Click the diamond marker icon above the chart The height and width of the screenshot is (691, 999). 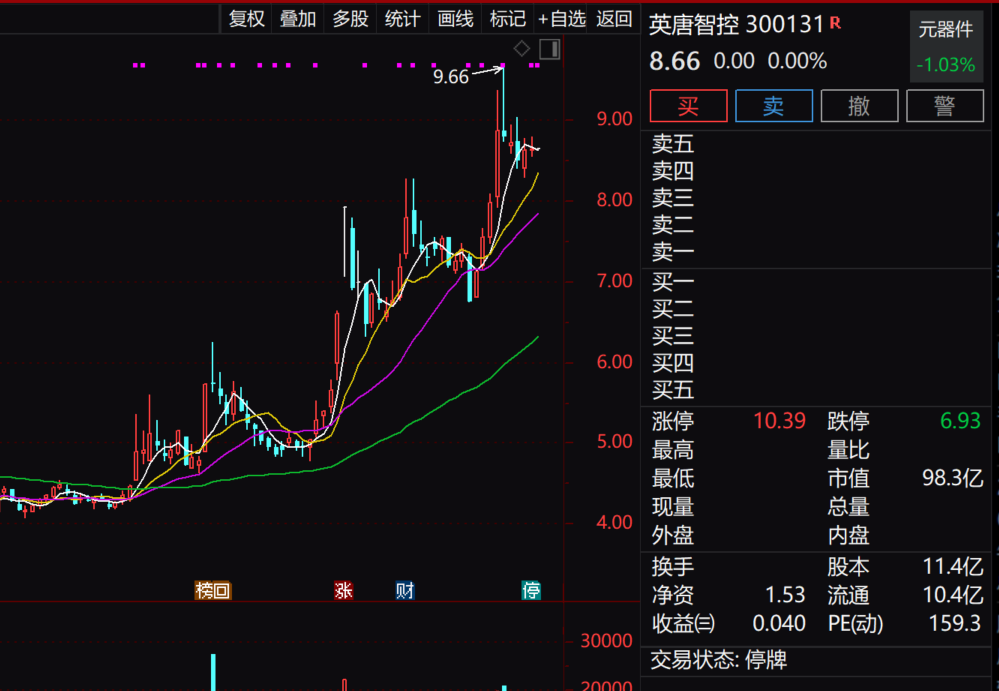(x=521, y=47)
